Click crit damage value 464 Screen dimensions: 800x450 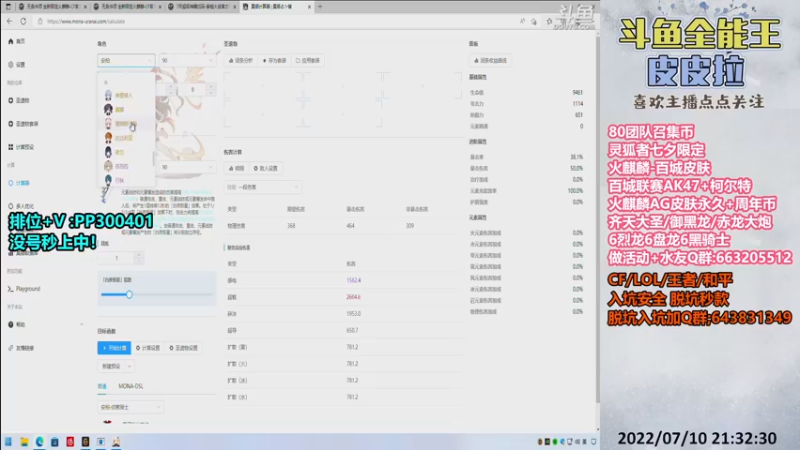[351, 226]
